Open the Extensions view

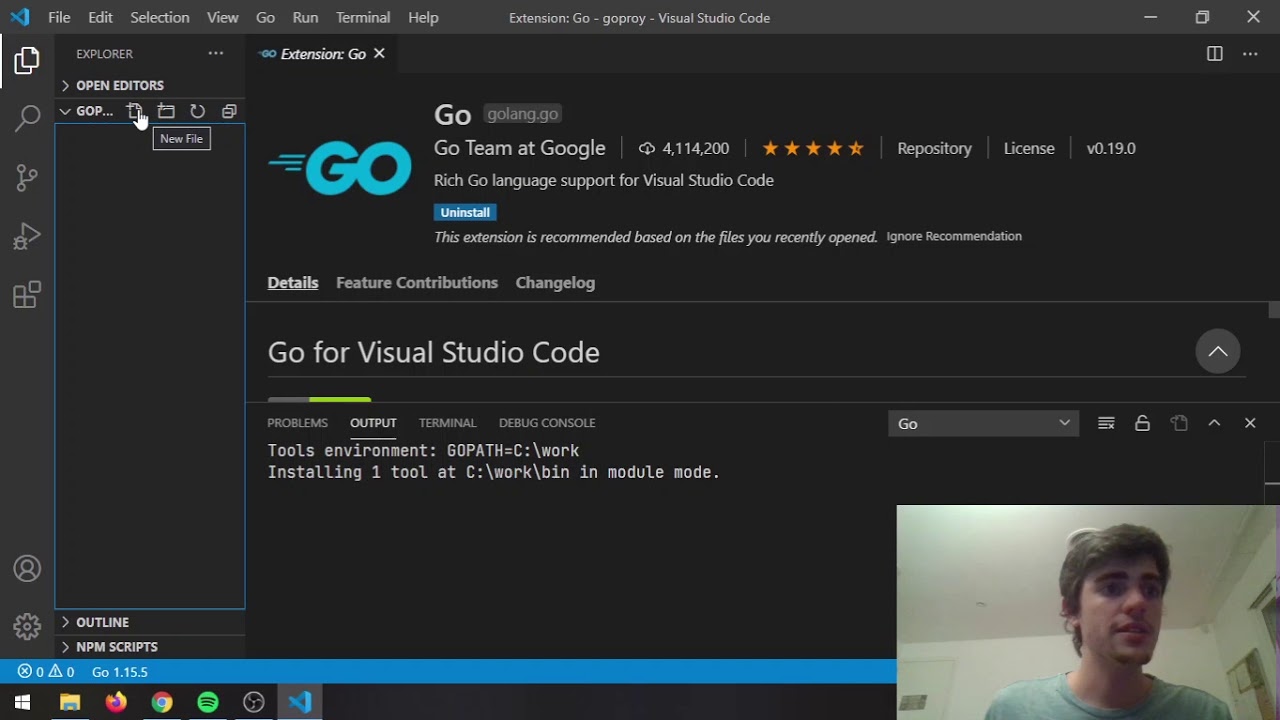27,295
